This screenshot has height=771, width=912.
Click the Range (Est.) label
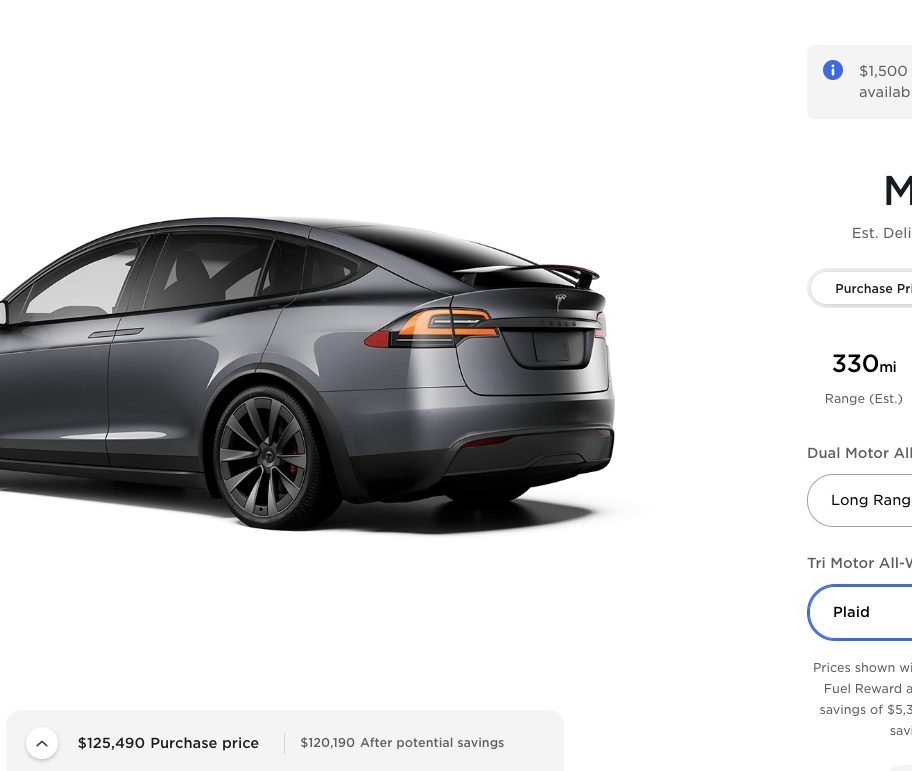click(864, 399)
